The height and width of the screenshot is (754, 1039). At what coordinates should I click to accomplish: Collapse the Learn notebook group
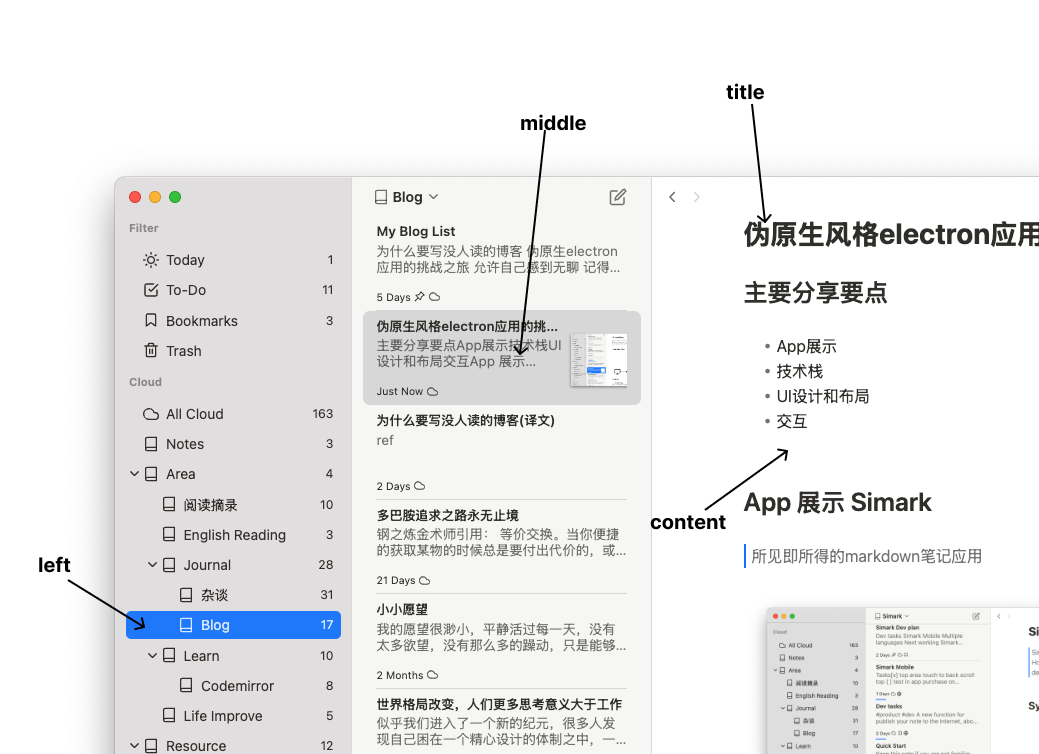(152, 656)
